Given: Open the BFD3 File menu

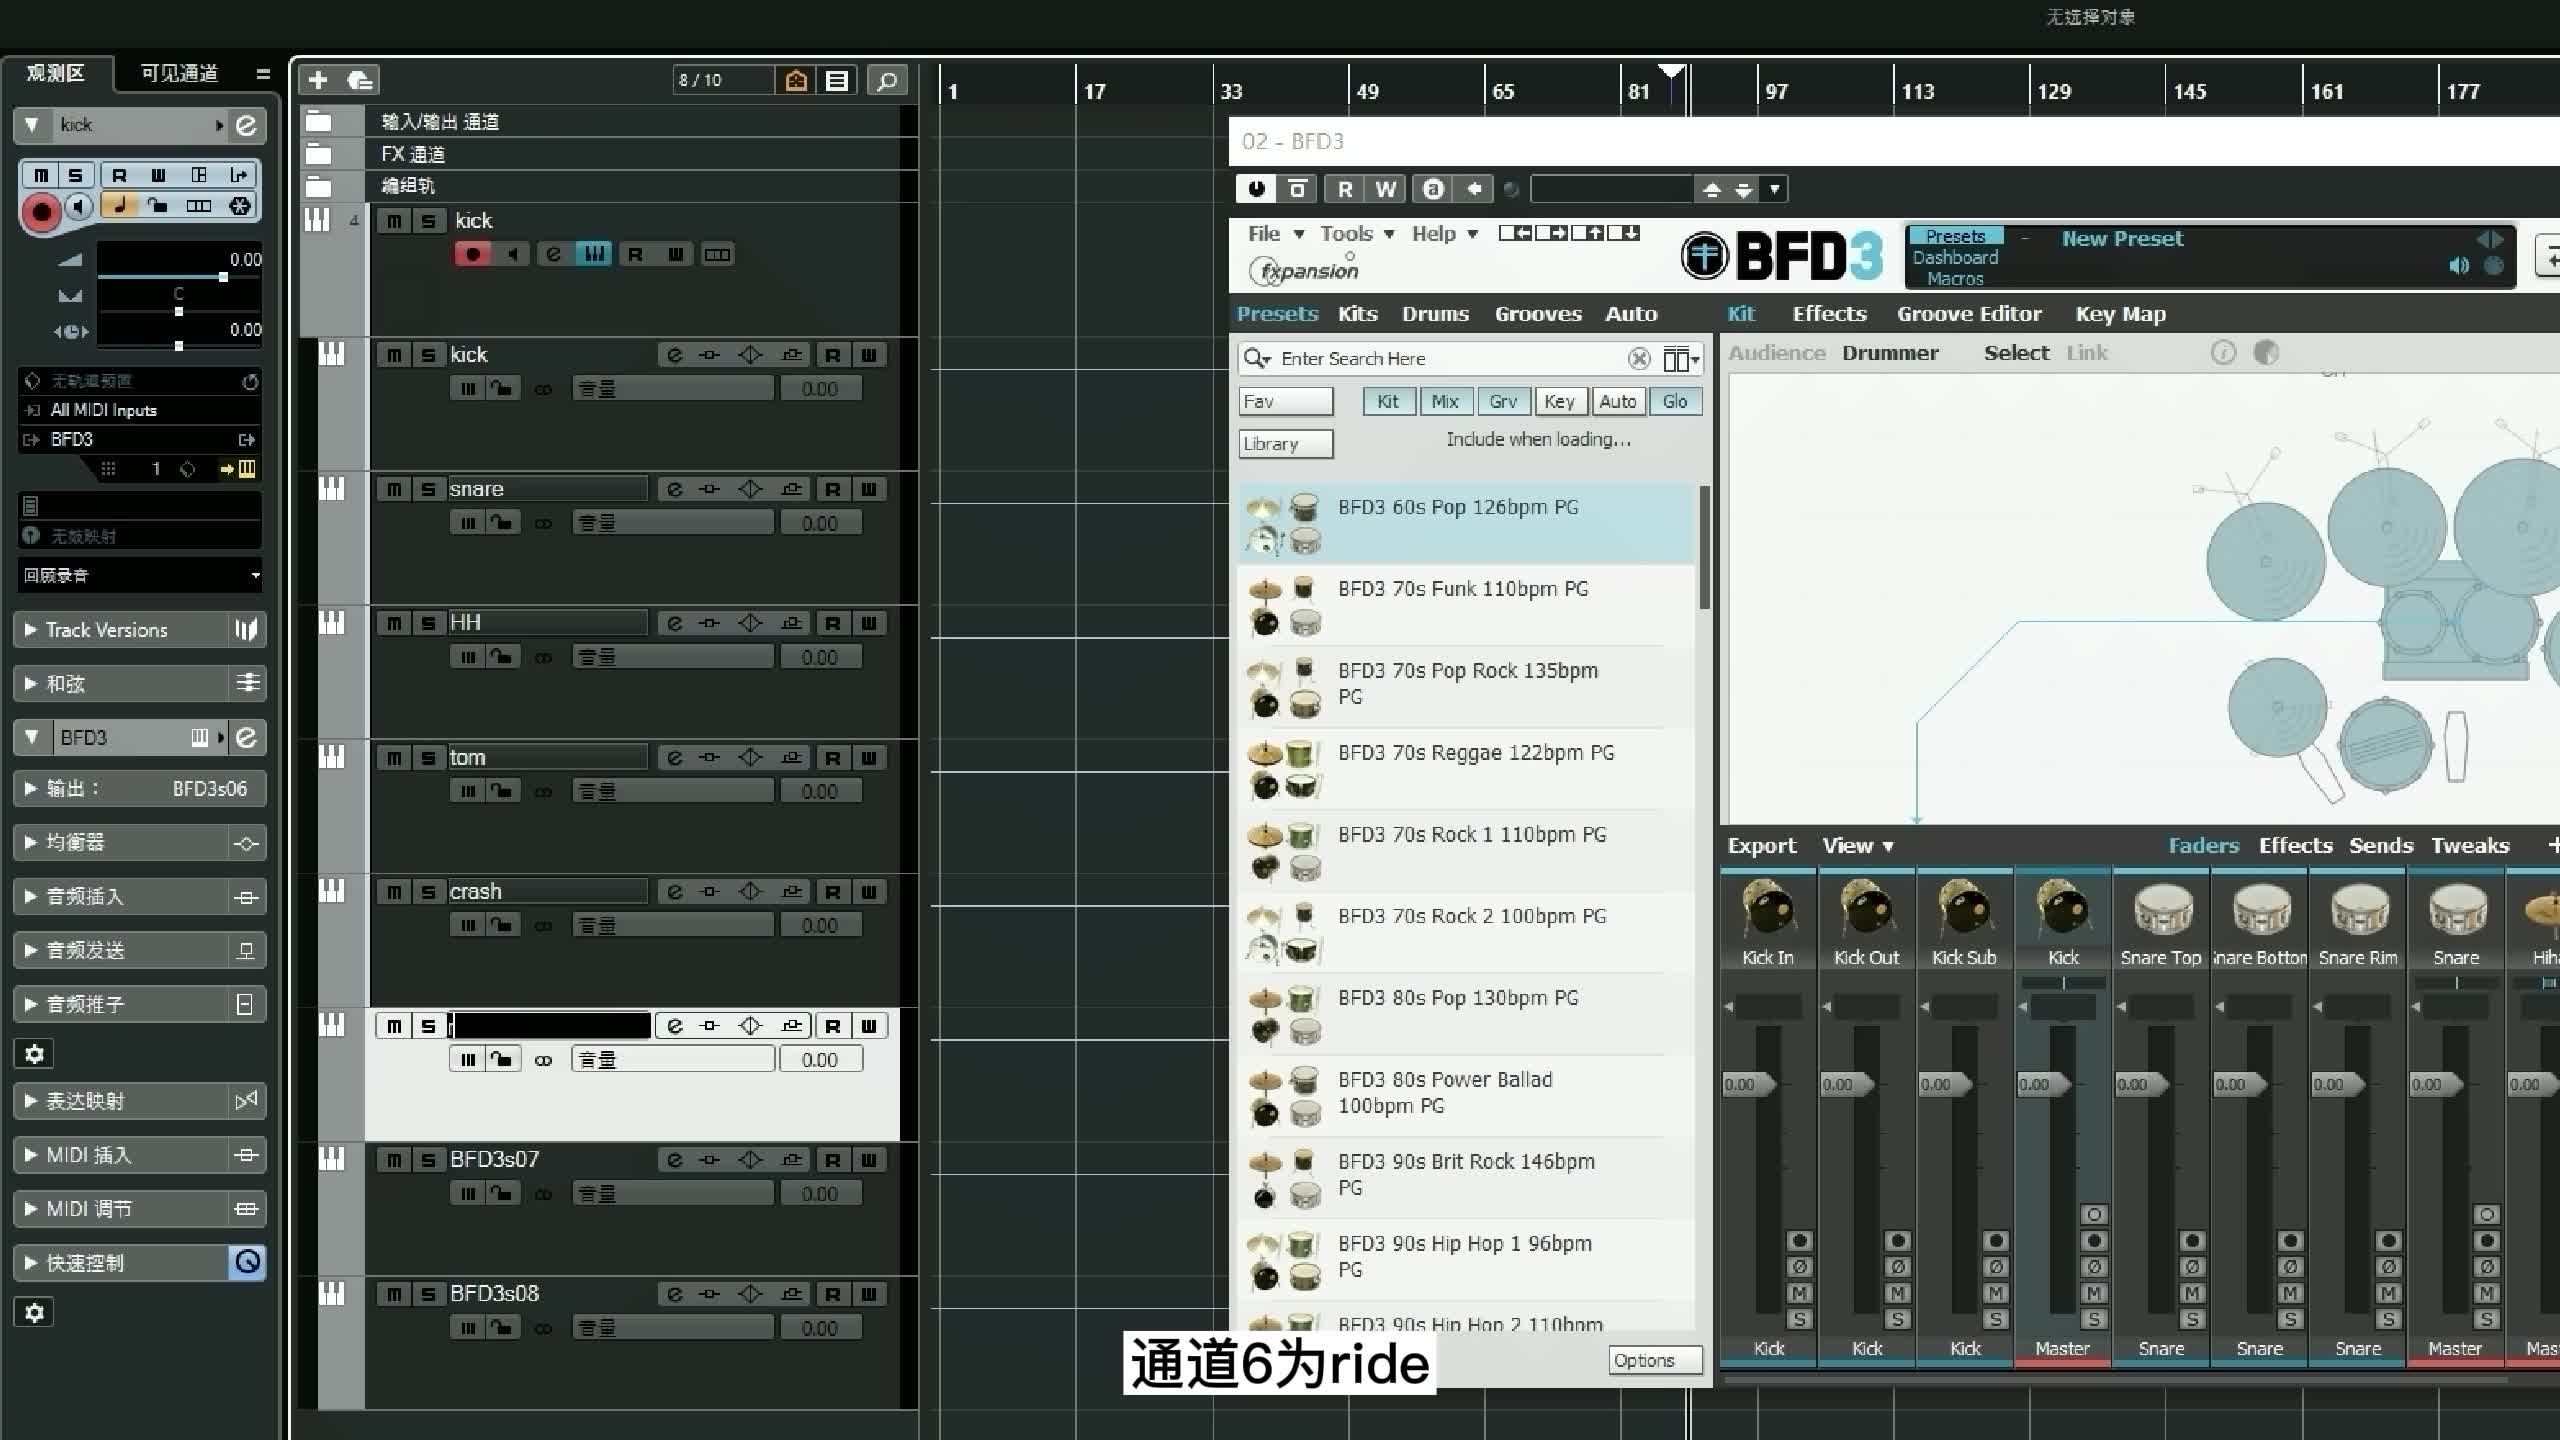Looking at the screenshot, I should (1275, 233).
